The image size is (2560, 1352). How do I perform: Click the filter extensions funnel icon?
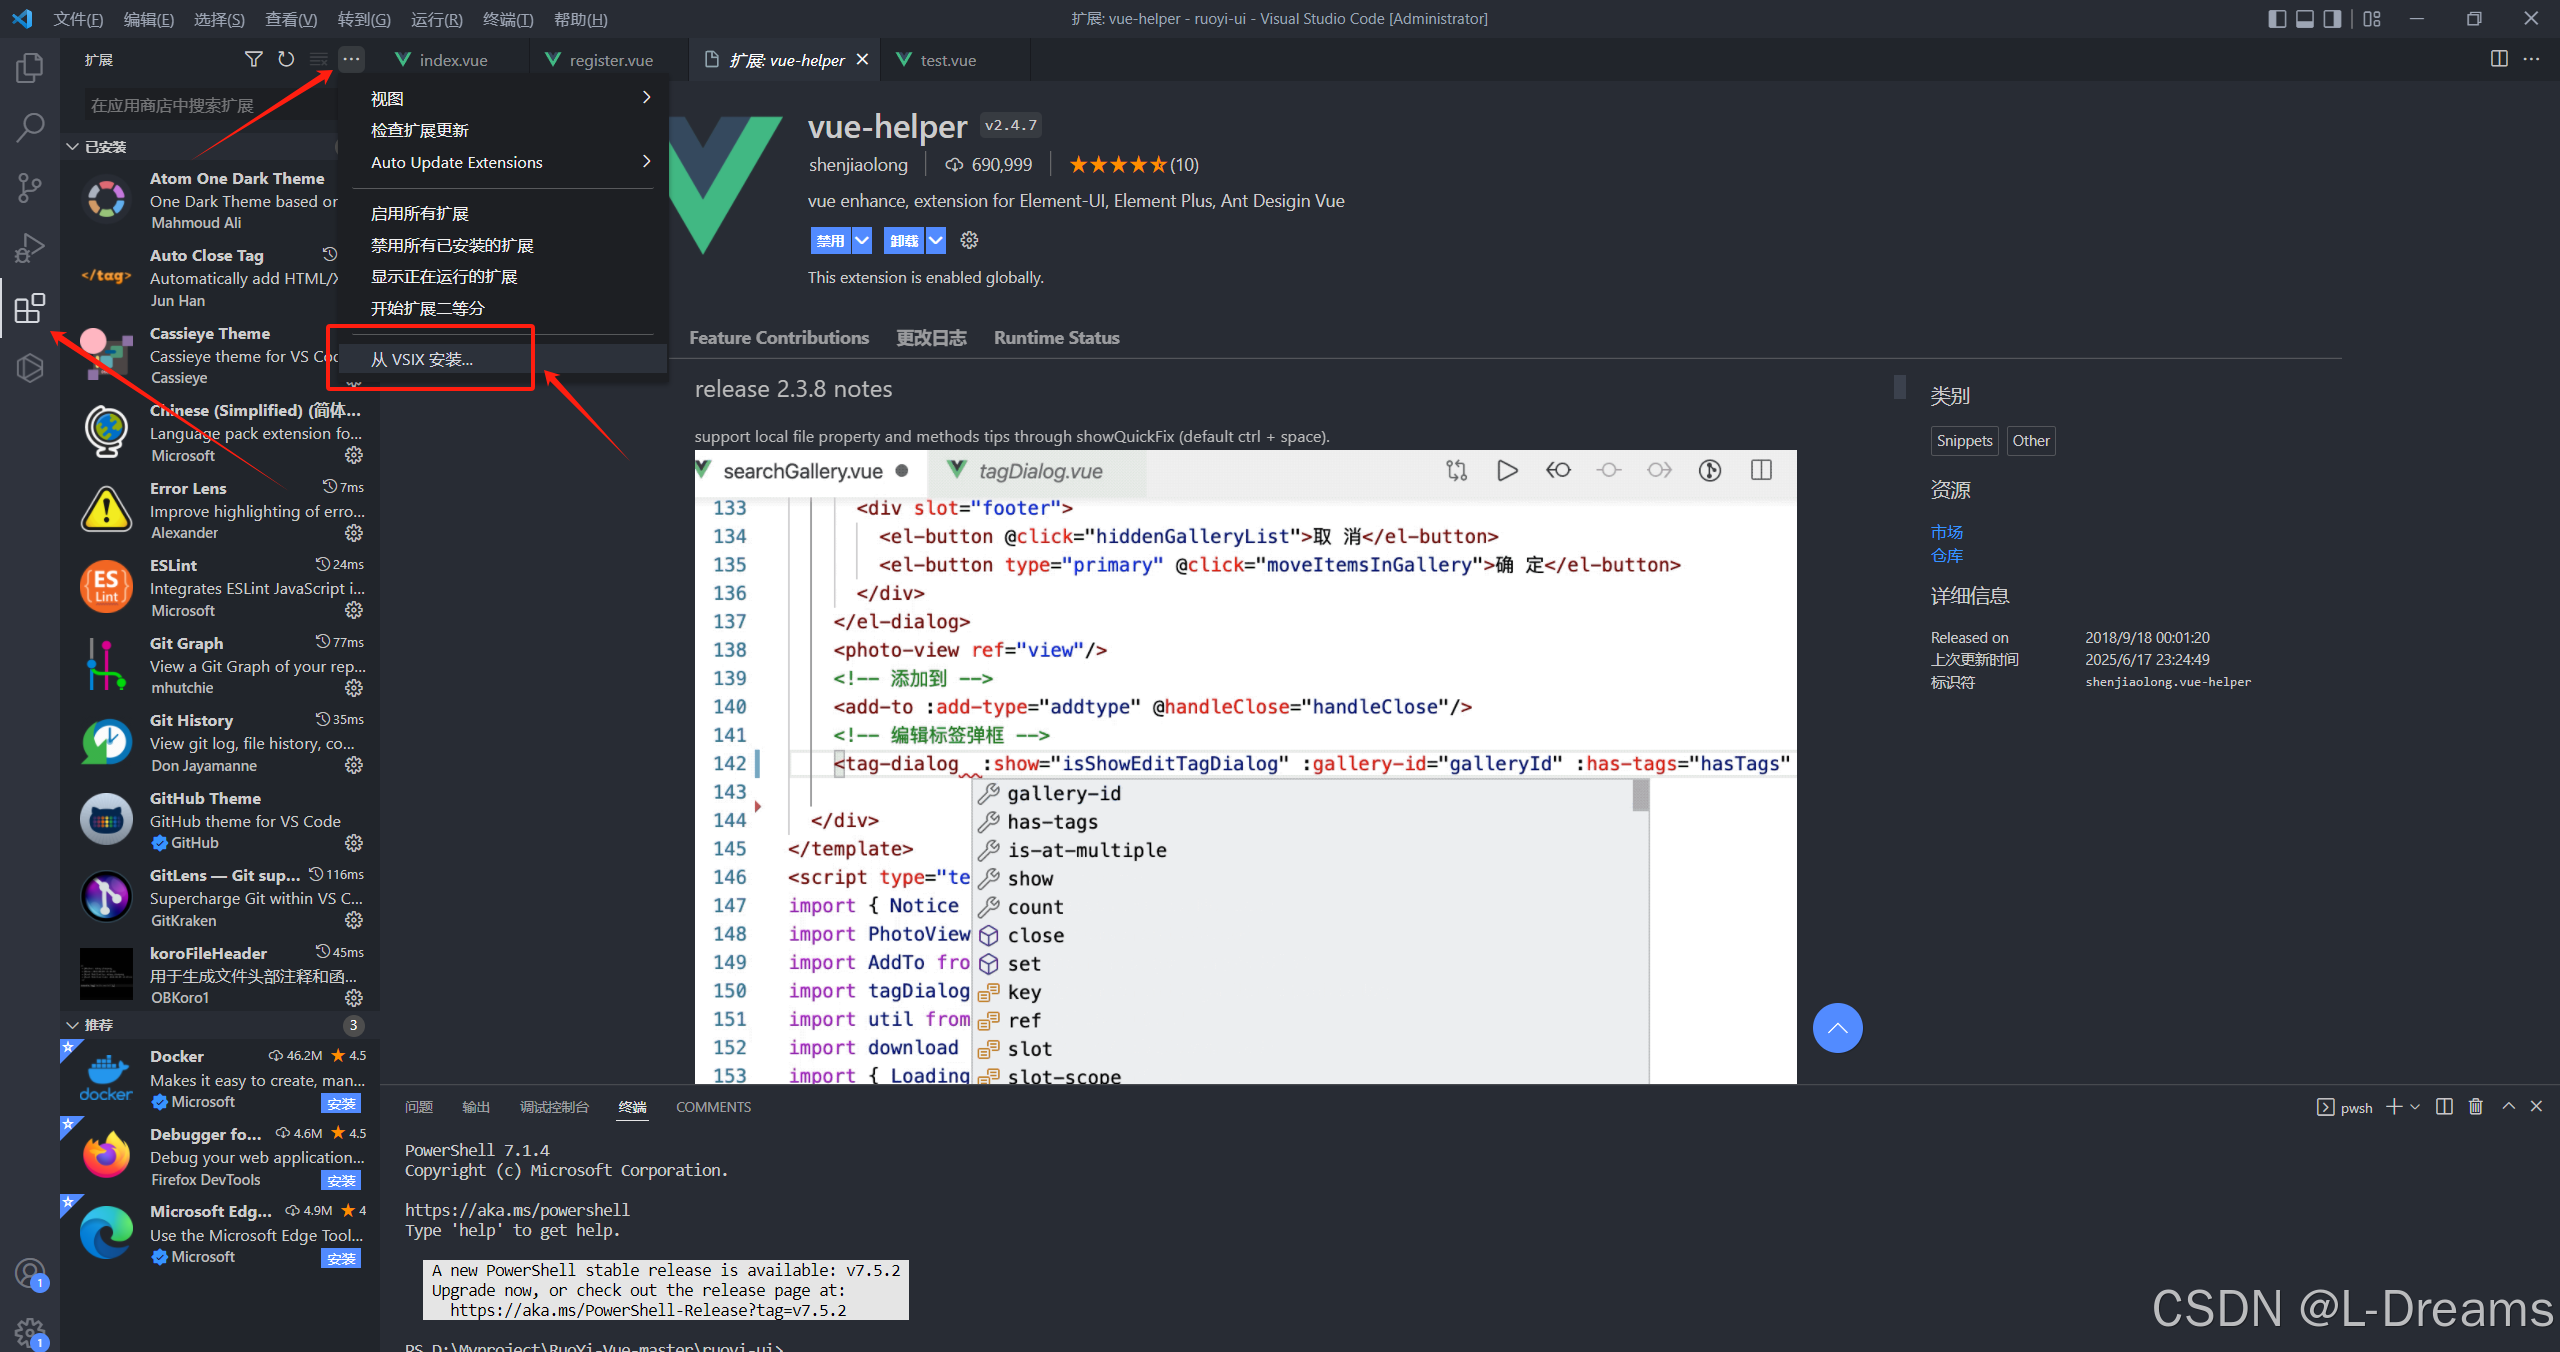254,60
